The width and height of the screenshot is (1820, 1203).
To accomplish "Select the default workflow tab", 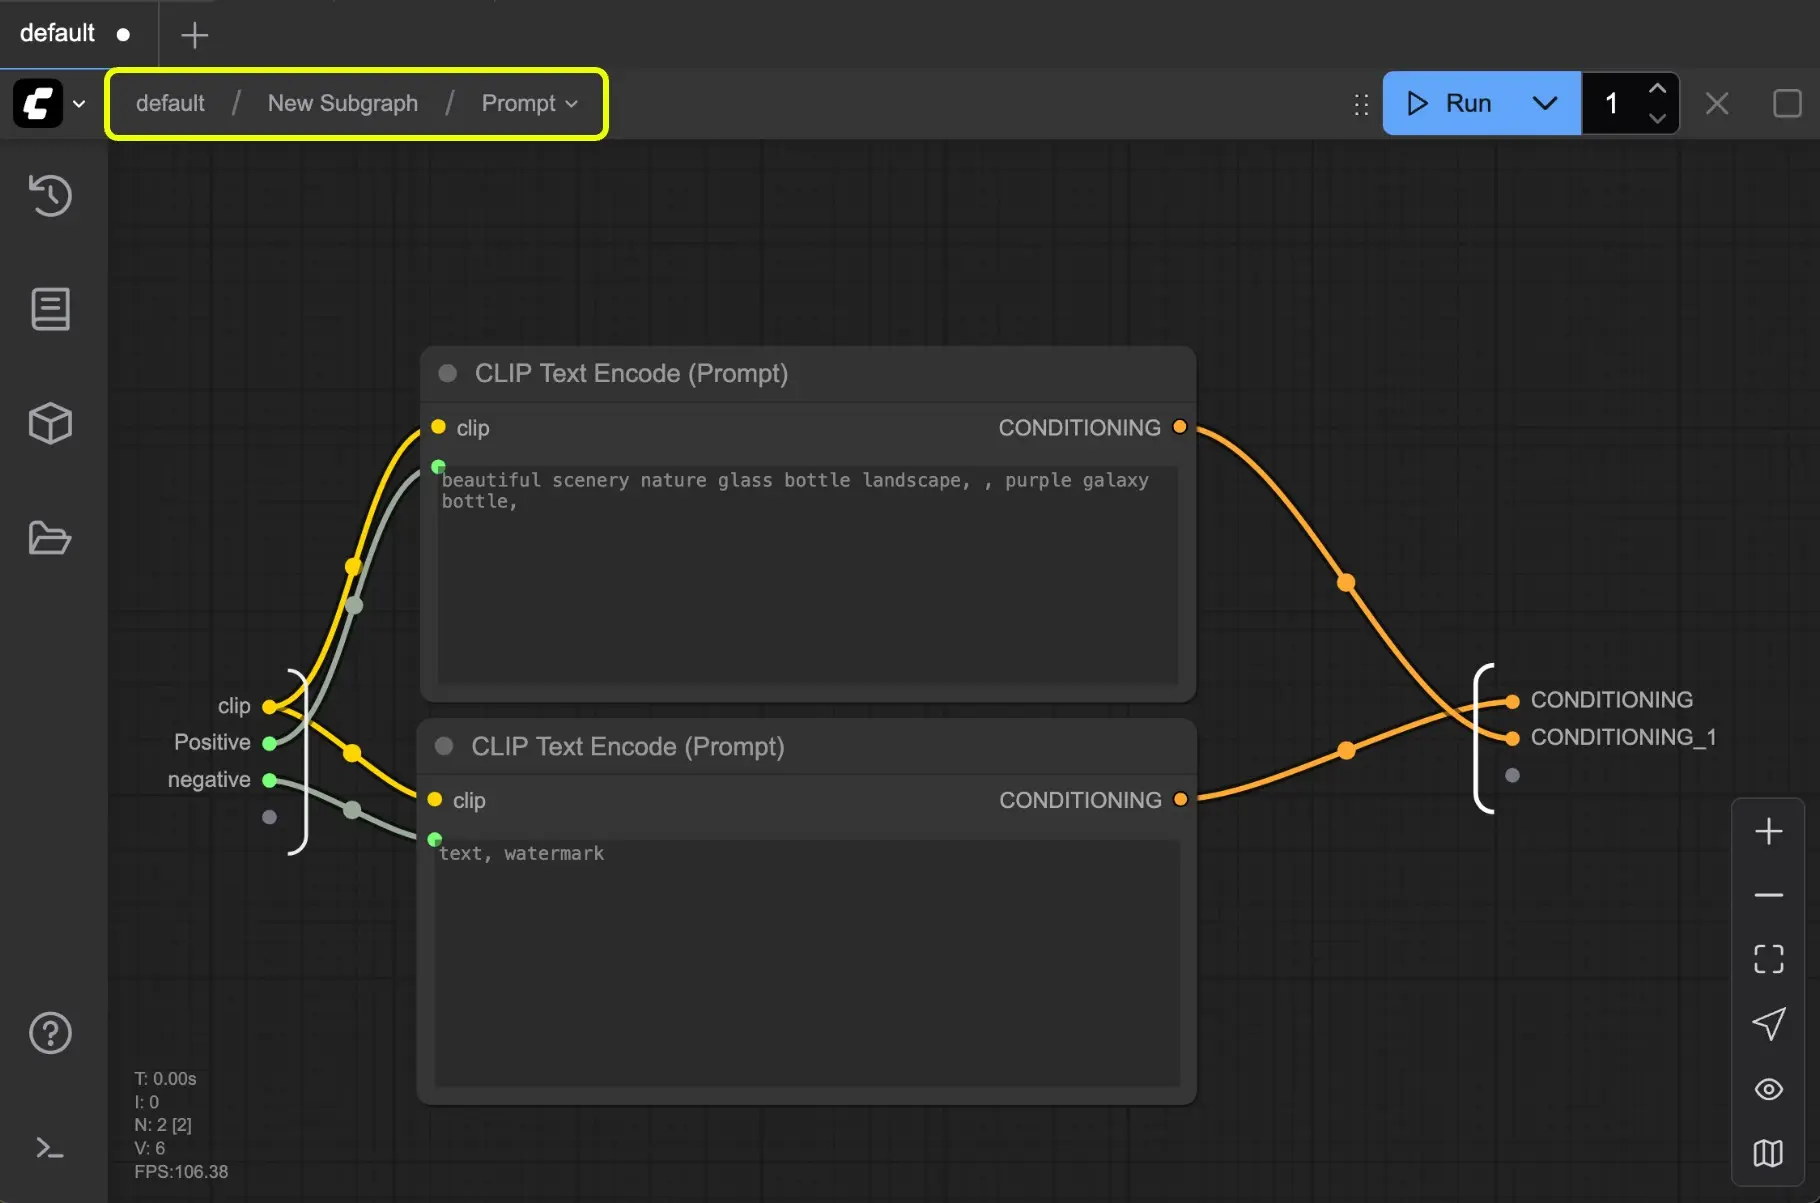I will (58, 33).
